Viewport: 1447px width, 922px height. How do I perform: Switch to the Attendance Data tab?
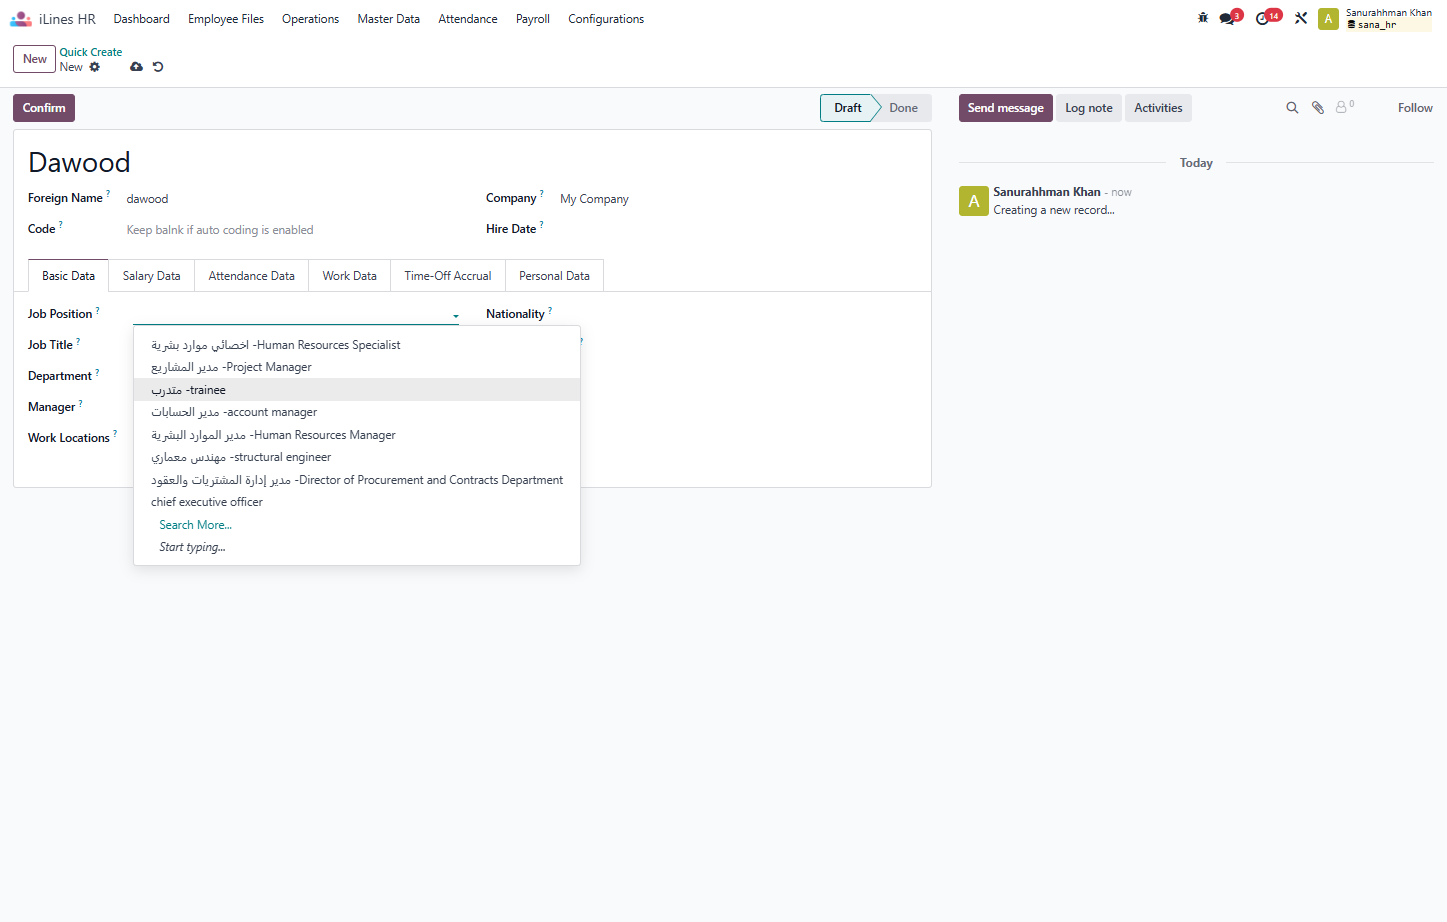pos(252,276)
